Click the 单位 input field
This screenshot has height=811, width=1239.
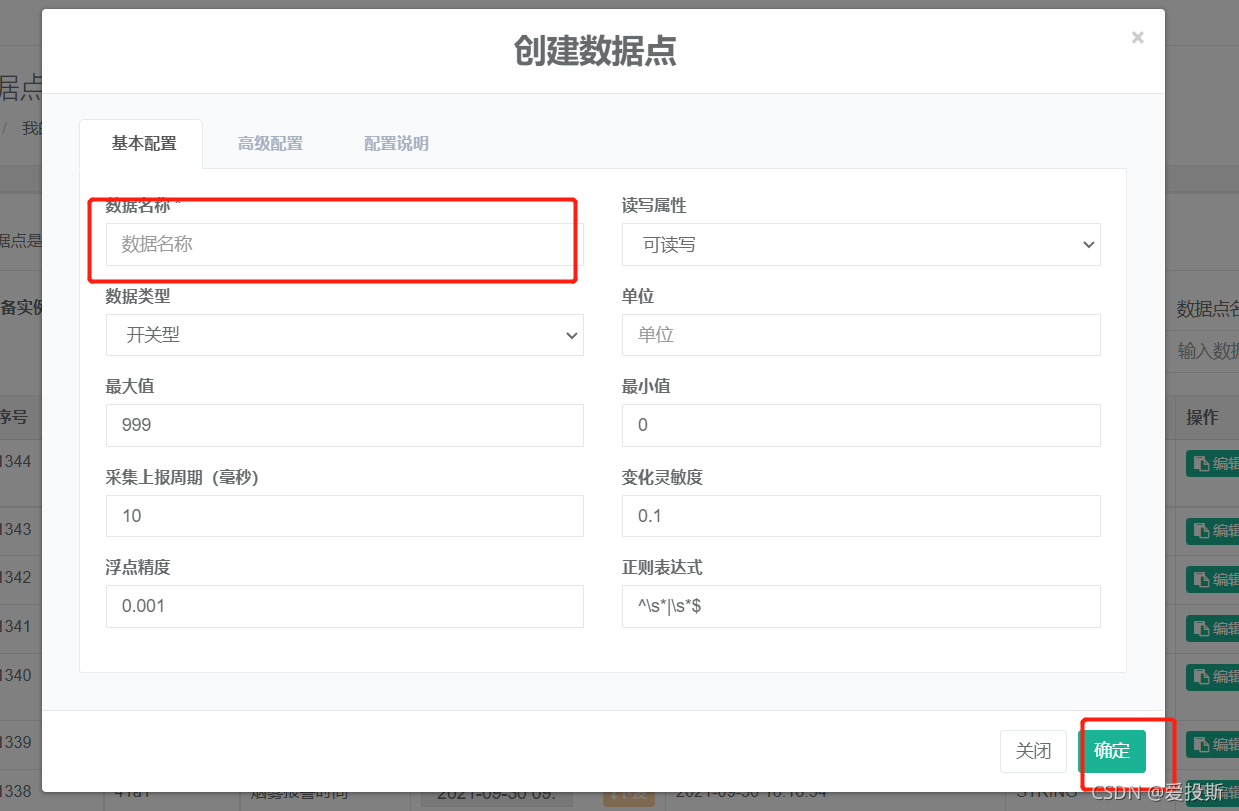pos(860,335)
